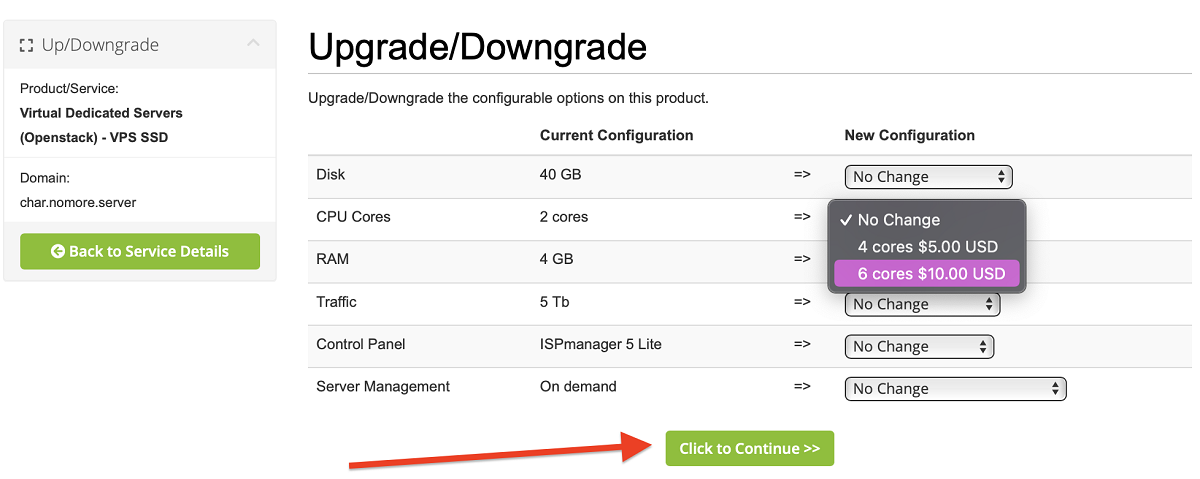This screenshot has width=1200, height=479.
Task: Click the char.nomore.server domain text
Action: tap(78, 202)
